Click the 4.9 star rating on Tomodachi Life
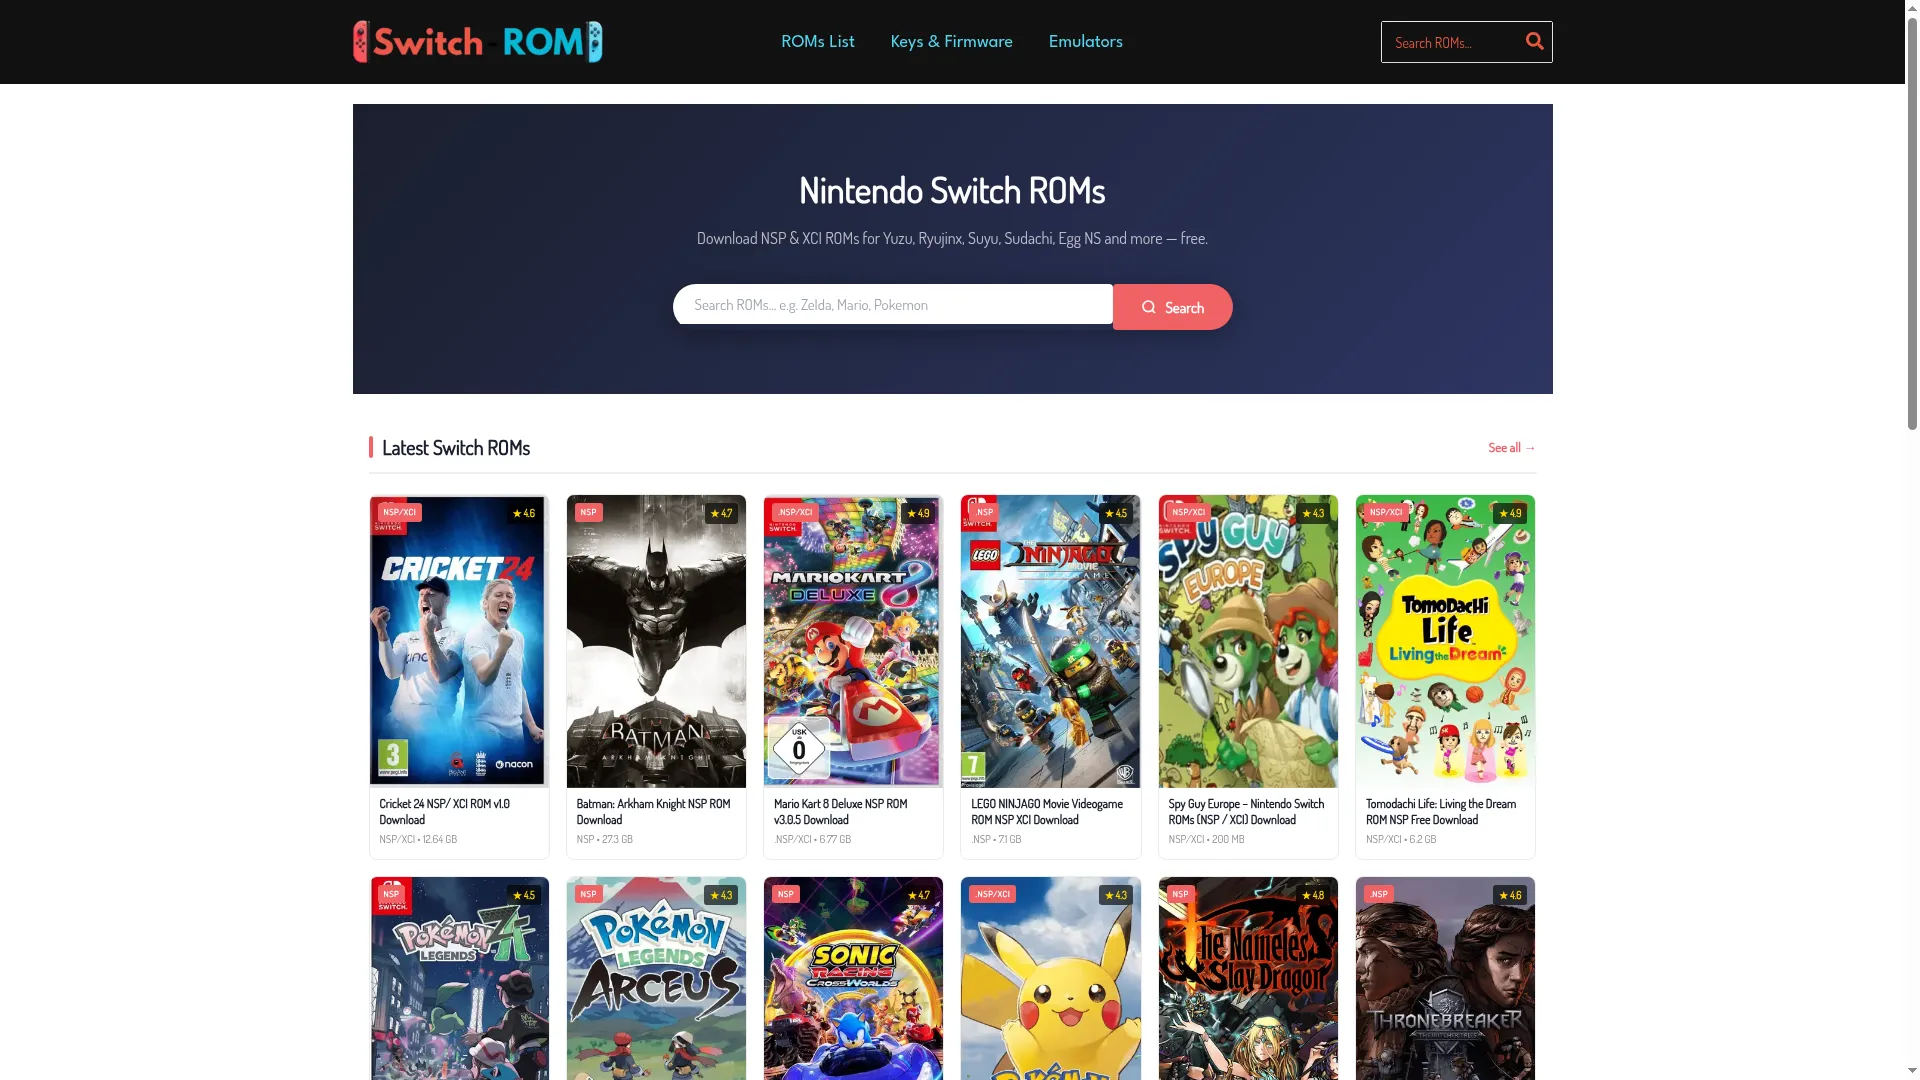Image resolution: width=1920 pixels, height=1080 pixels. 1510,513
